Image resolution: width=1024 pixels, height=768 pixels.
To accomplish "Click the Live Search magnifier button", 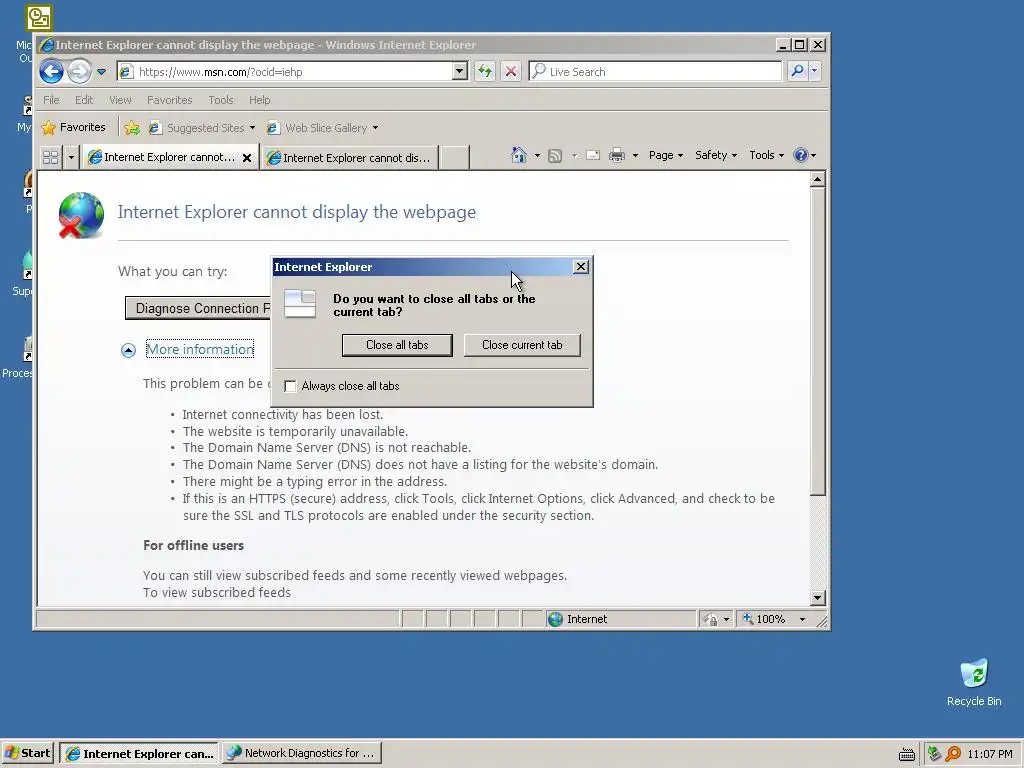I will pos(797,71).
